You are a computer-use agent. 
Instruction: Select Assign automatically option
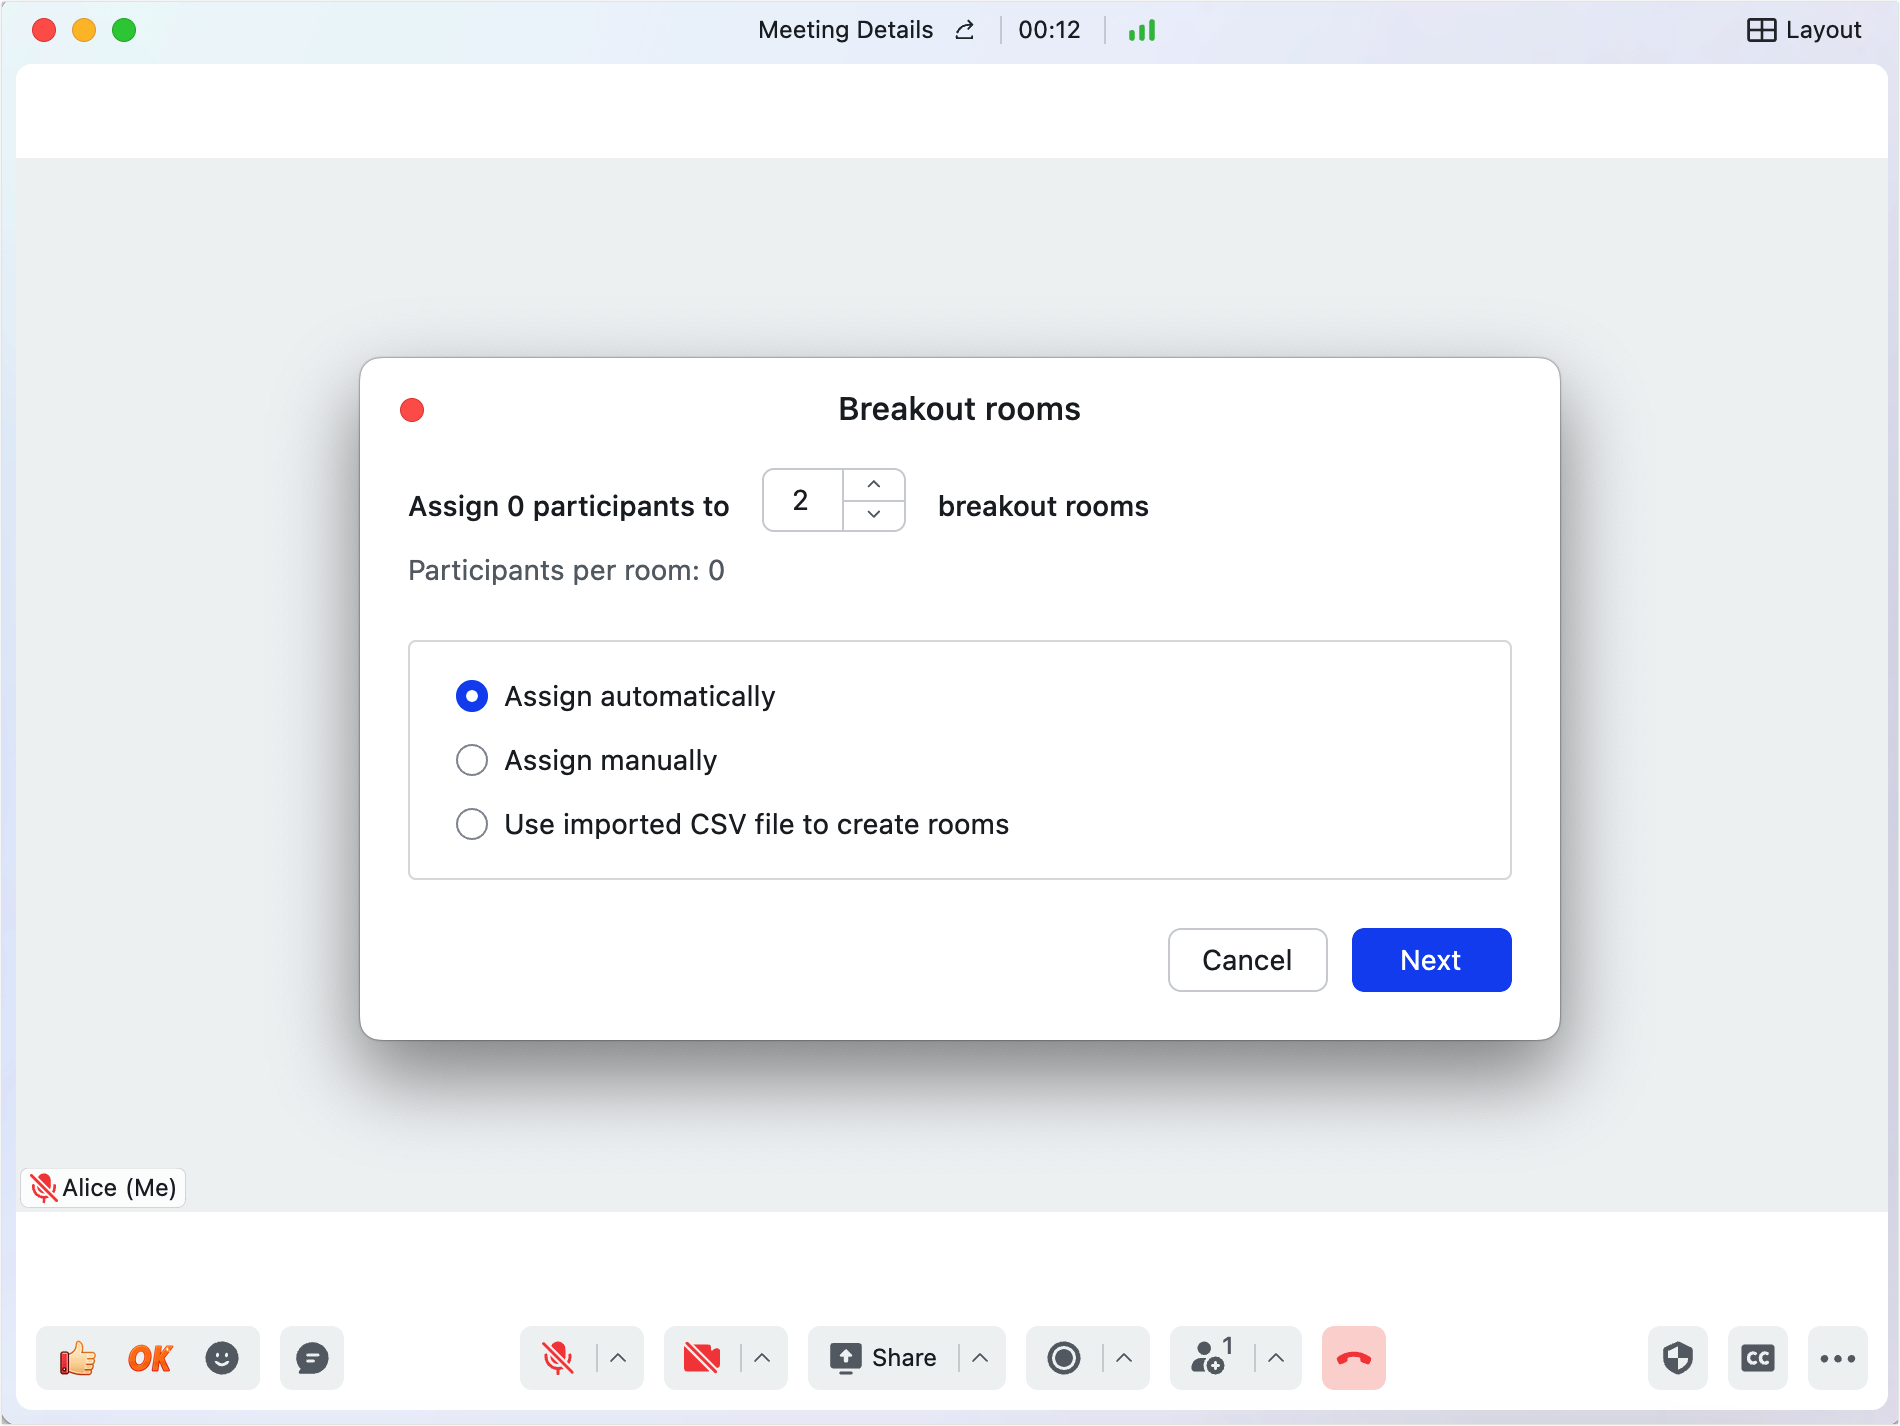pos(472,696)
